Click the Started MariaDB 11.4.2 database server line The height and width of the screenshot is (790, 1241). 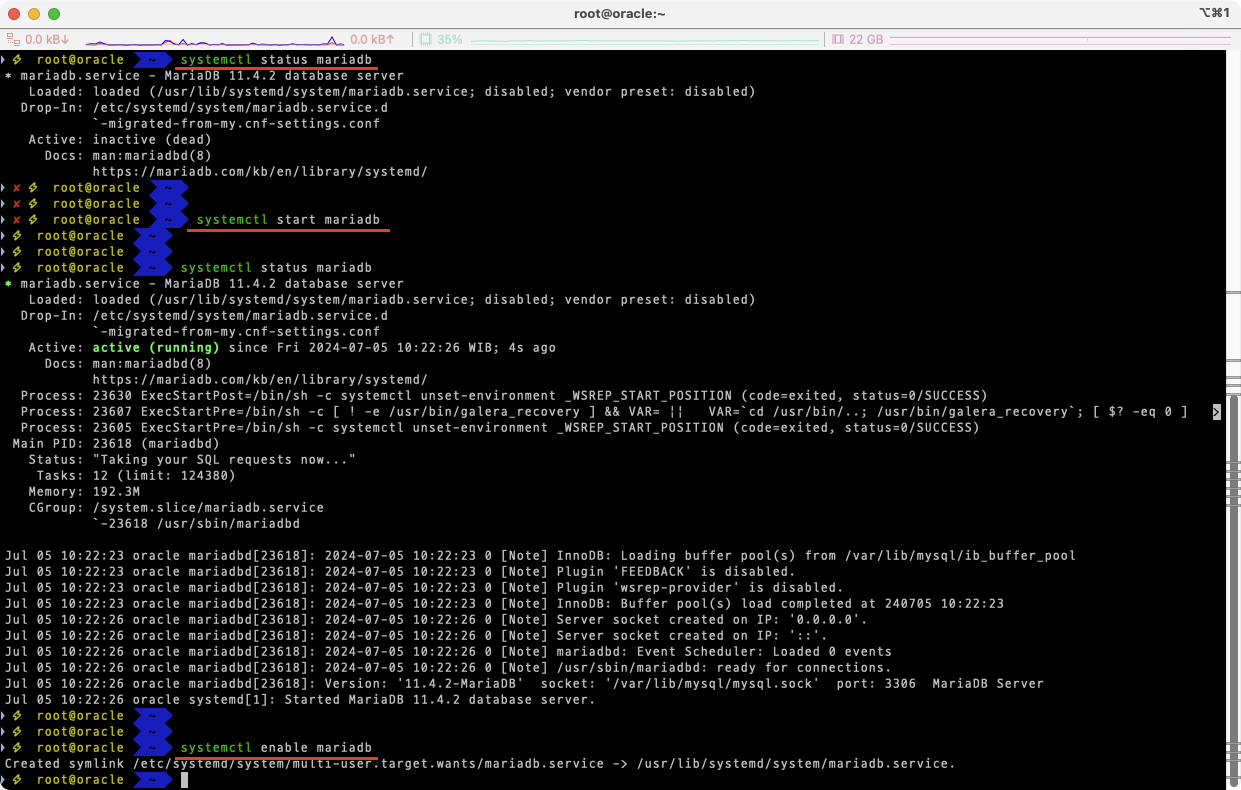300,700
